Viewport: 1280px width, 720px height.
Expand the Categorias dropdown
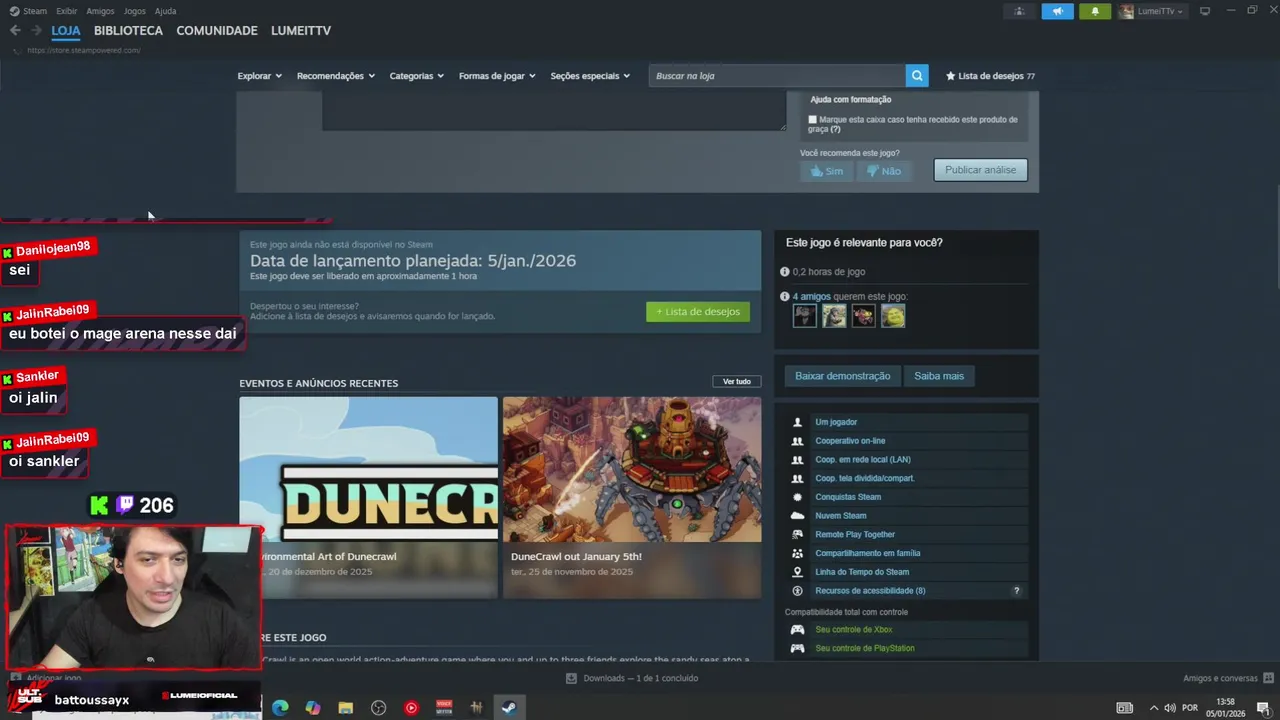coord(417,76)
